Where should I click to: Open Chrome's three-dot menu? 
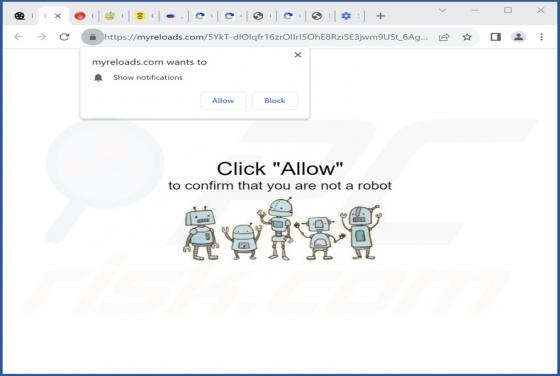point(541,37)
